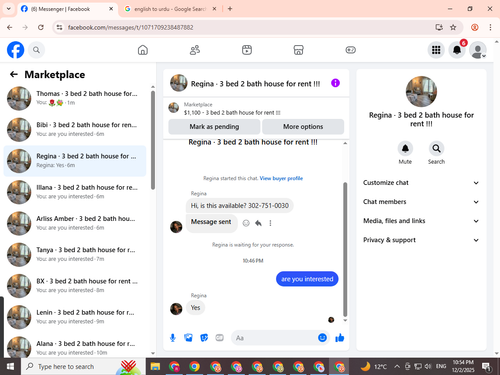This screenshot has height=375, width=500.
Task: Open emoji picker in message field
Action: [x=322, y=338]
